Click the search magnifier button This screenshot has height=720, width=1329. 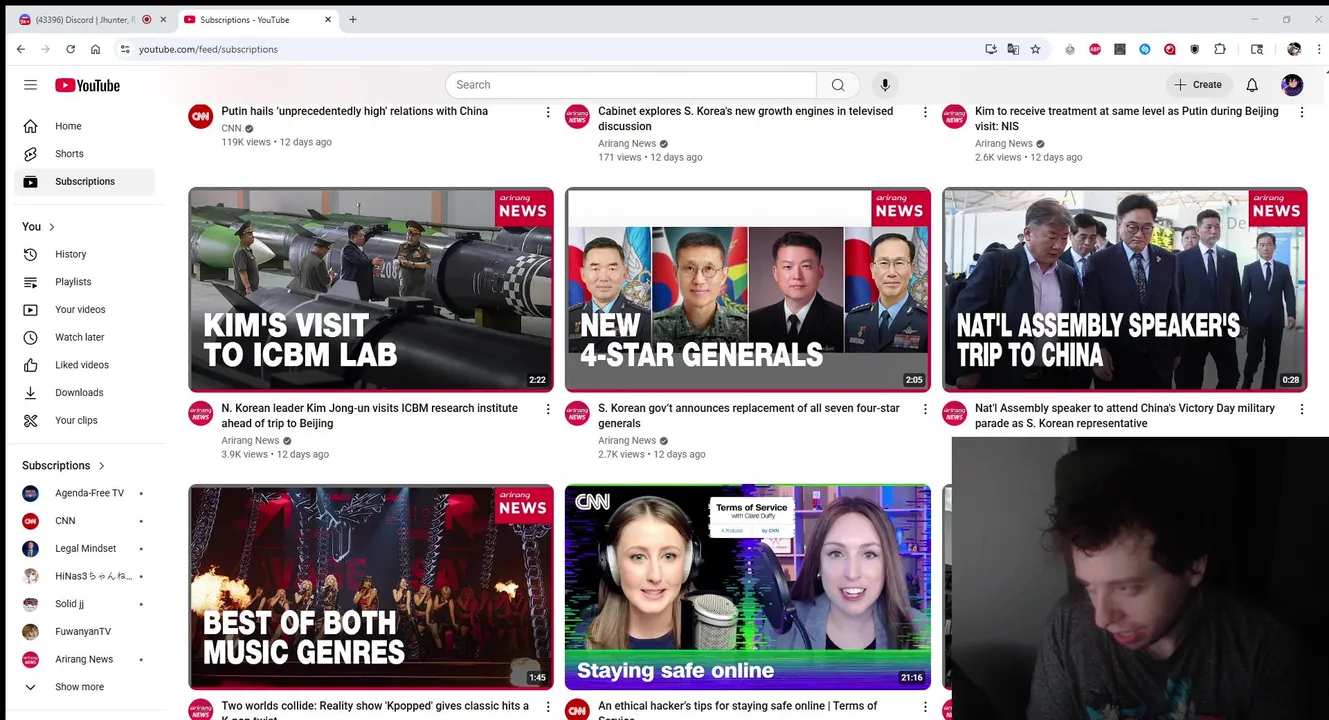(838, 85)
